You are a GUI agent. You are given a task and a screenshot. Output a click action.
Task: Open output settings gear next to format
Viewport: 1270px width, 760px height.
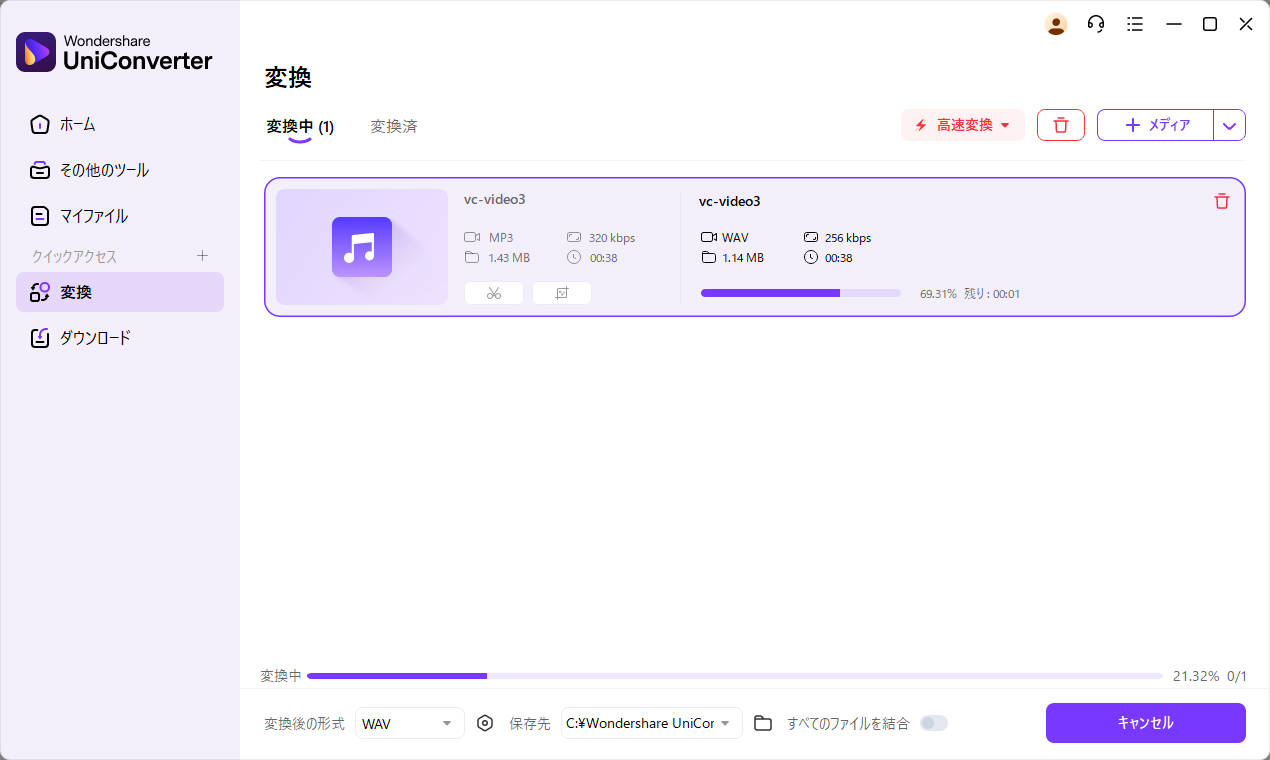point(485,723)
